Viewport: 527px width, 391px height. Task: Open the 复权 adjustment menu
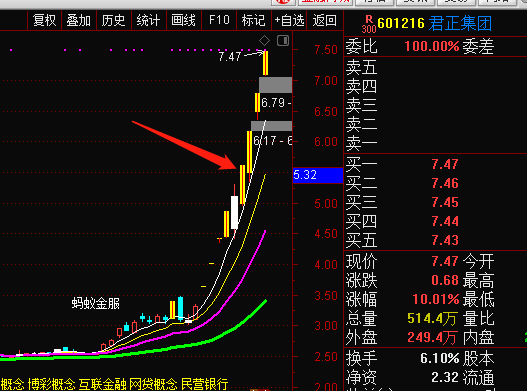click(44, 21)
